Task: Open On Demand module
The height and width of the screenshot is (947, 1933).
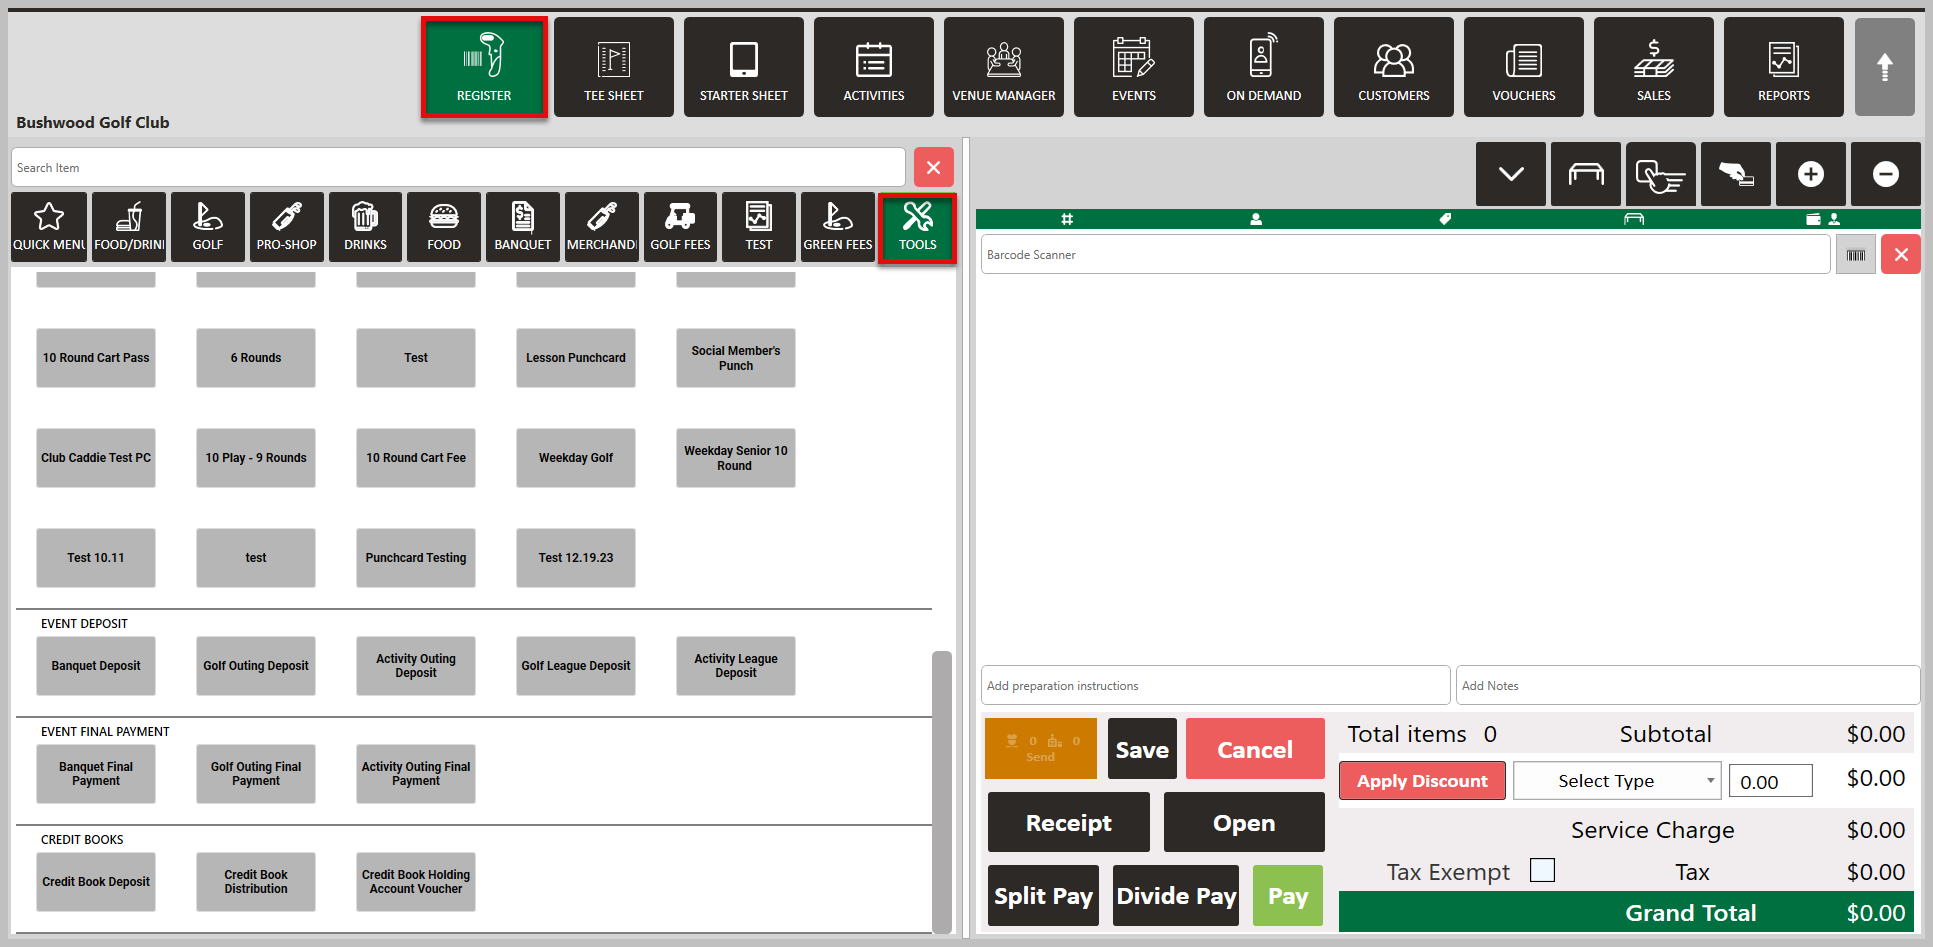Action: point(1264,67)
